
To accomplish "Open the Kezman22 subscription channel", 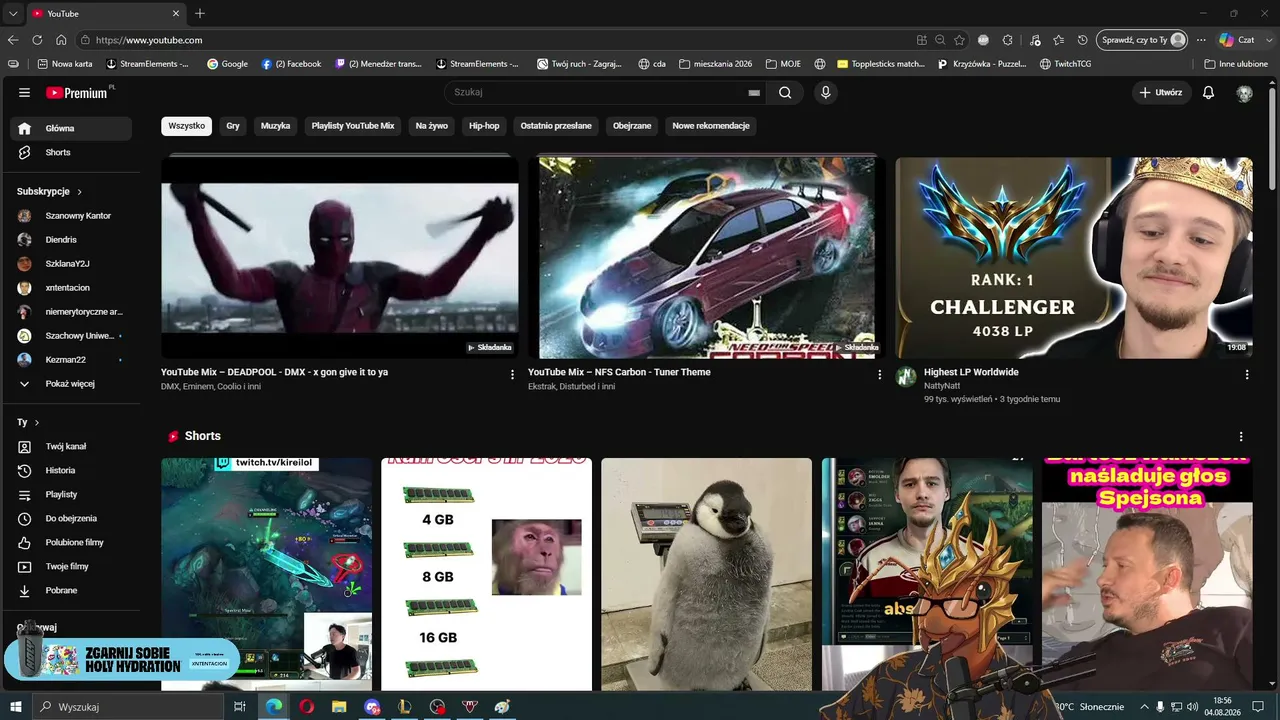I will pyautogui.click(x=70, y=360).
